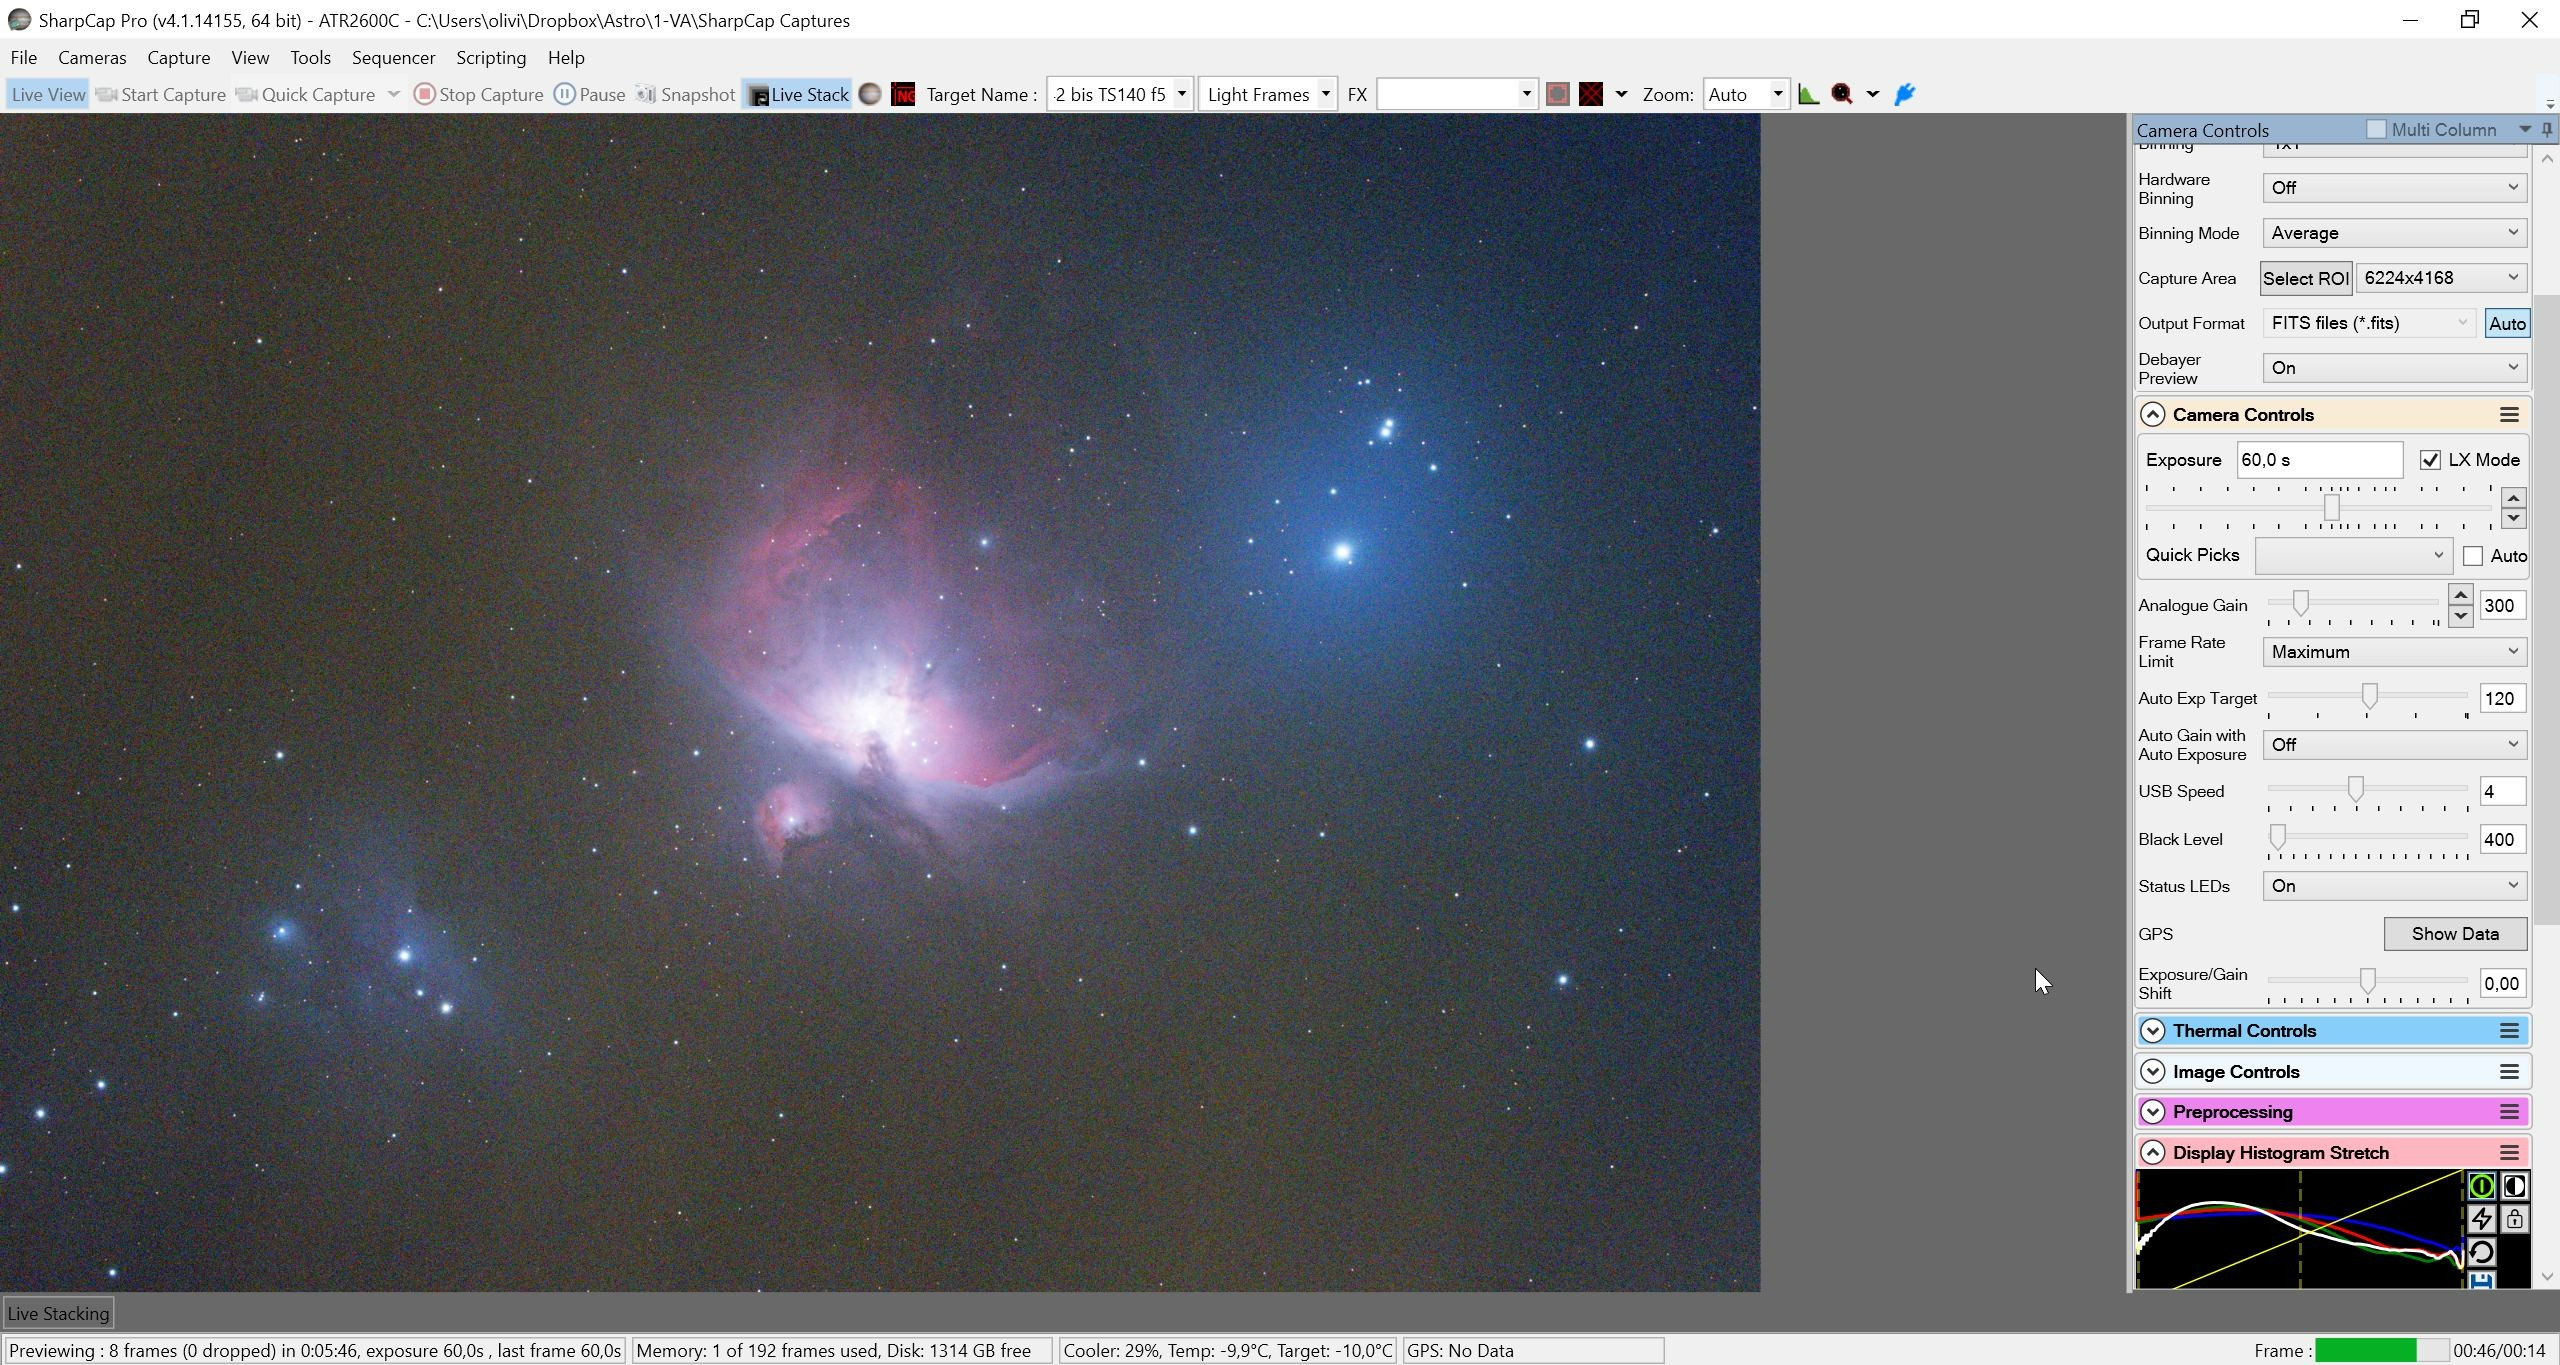Viewport: 2560px width, 1365px height.
Task: Tick the Multi Column checkbox
Action: point(2376,130)
